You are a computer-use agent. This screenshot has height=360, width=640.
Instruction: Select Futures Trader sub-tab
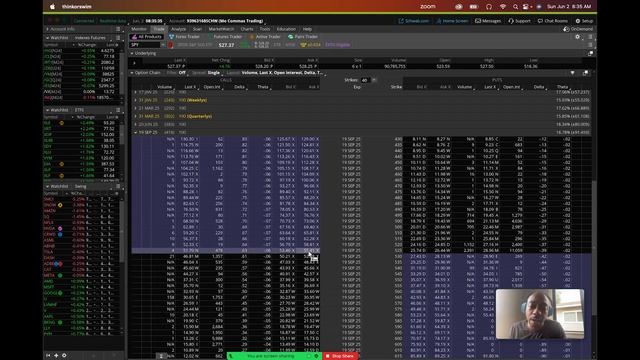coord(225,37)
